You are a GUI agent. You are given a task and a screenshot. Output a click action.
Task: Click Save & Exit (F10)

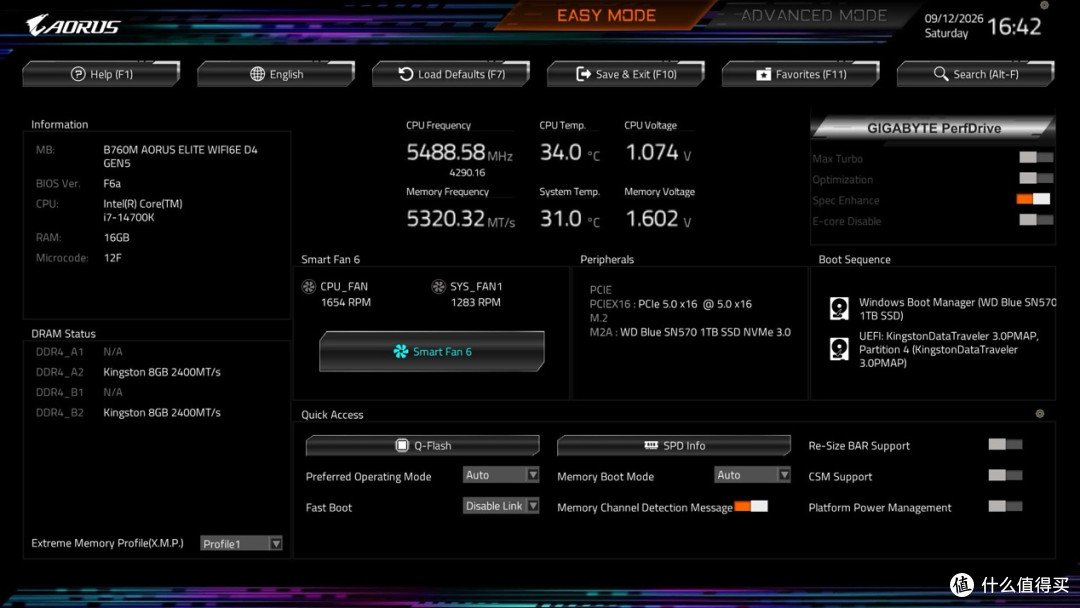626,74
